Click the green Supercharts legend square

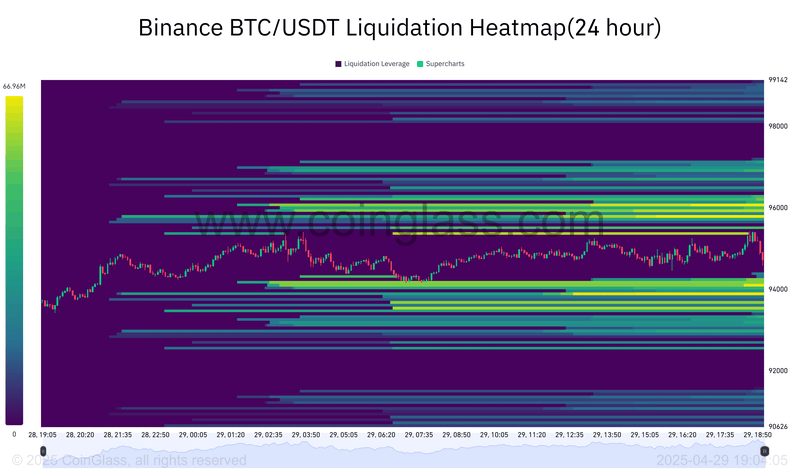click(420, 64)
